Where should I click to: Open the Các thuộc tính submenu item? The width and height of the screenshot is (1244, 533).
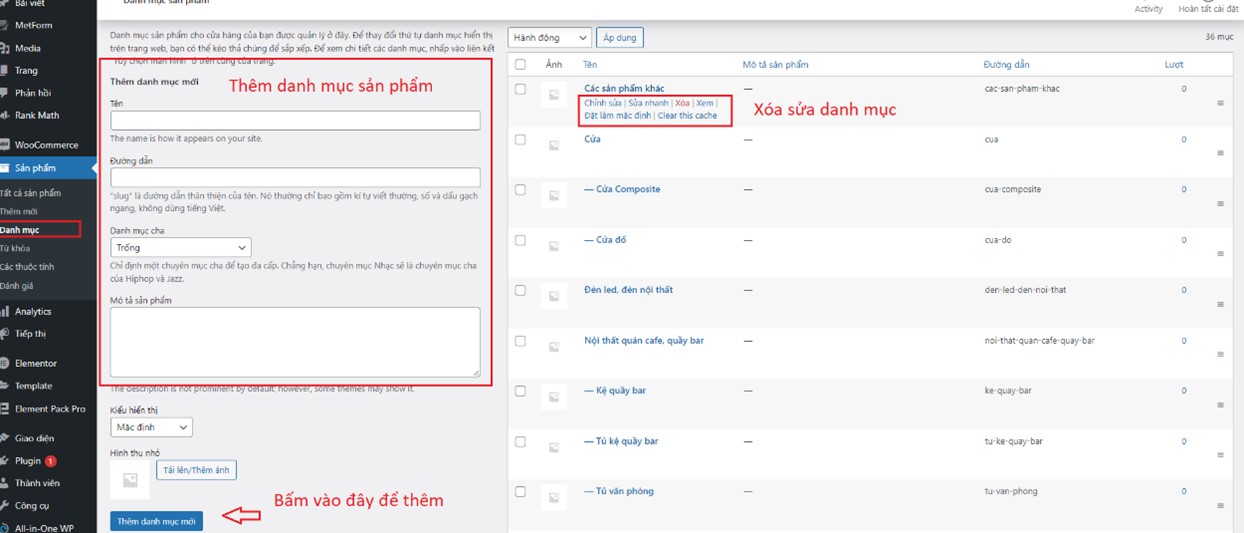[28, 267]
